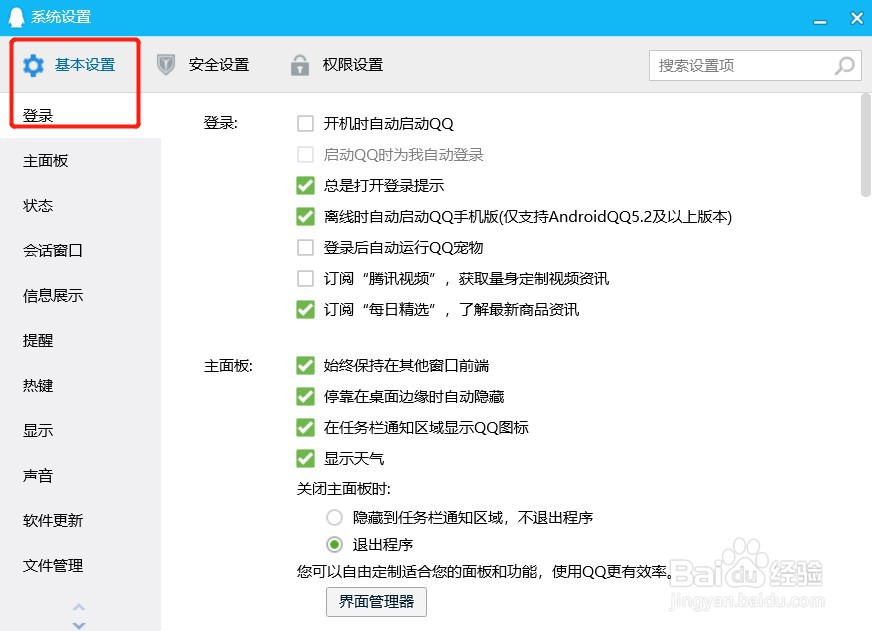Uncheck 离线时自动启动QQ手机版 option
The height and width of the screenshot is (631, 872).
tap(305, 216)
